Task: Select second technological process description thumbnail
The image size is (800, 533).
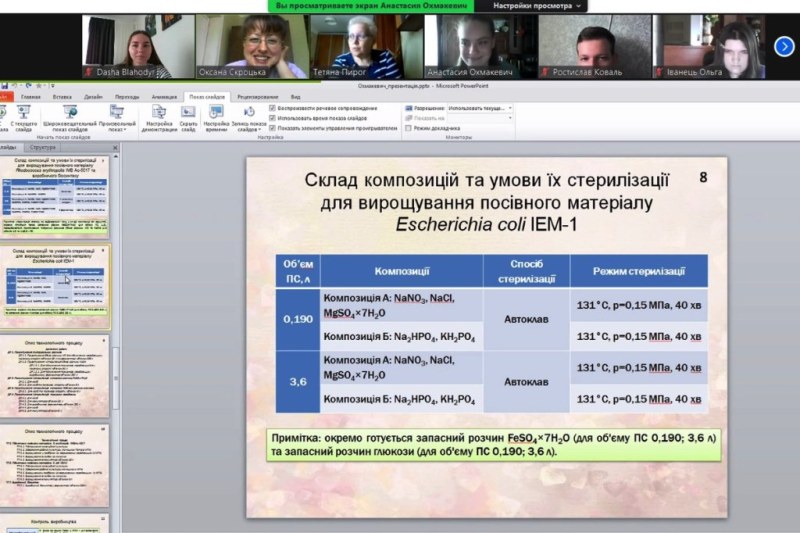Action: tap(55, 466)
